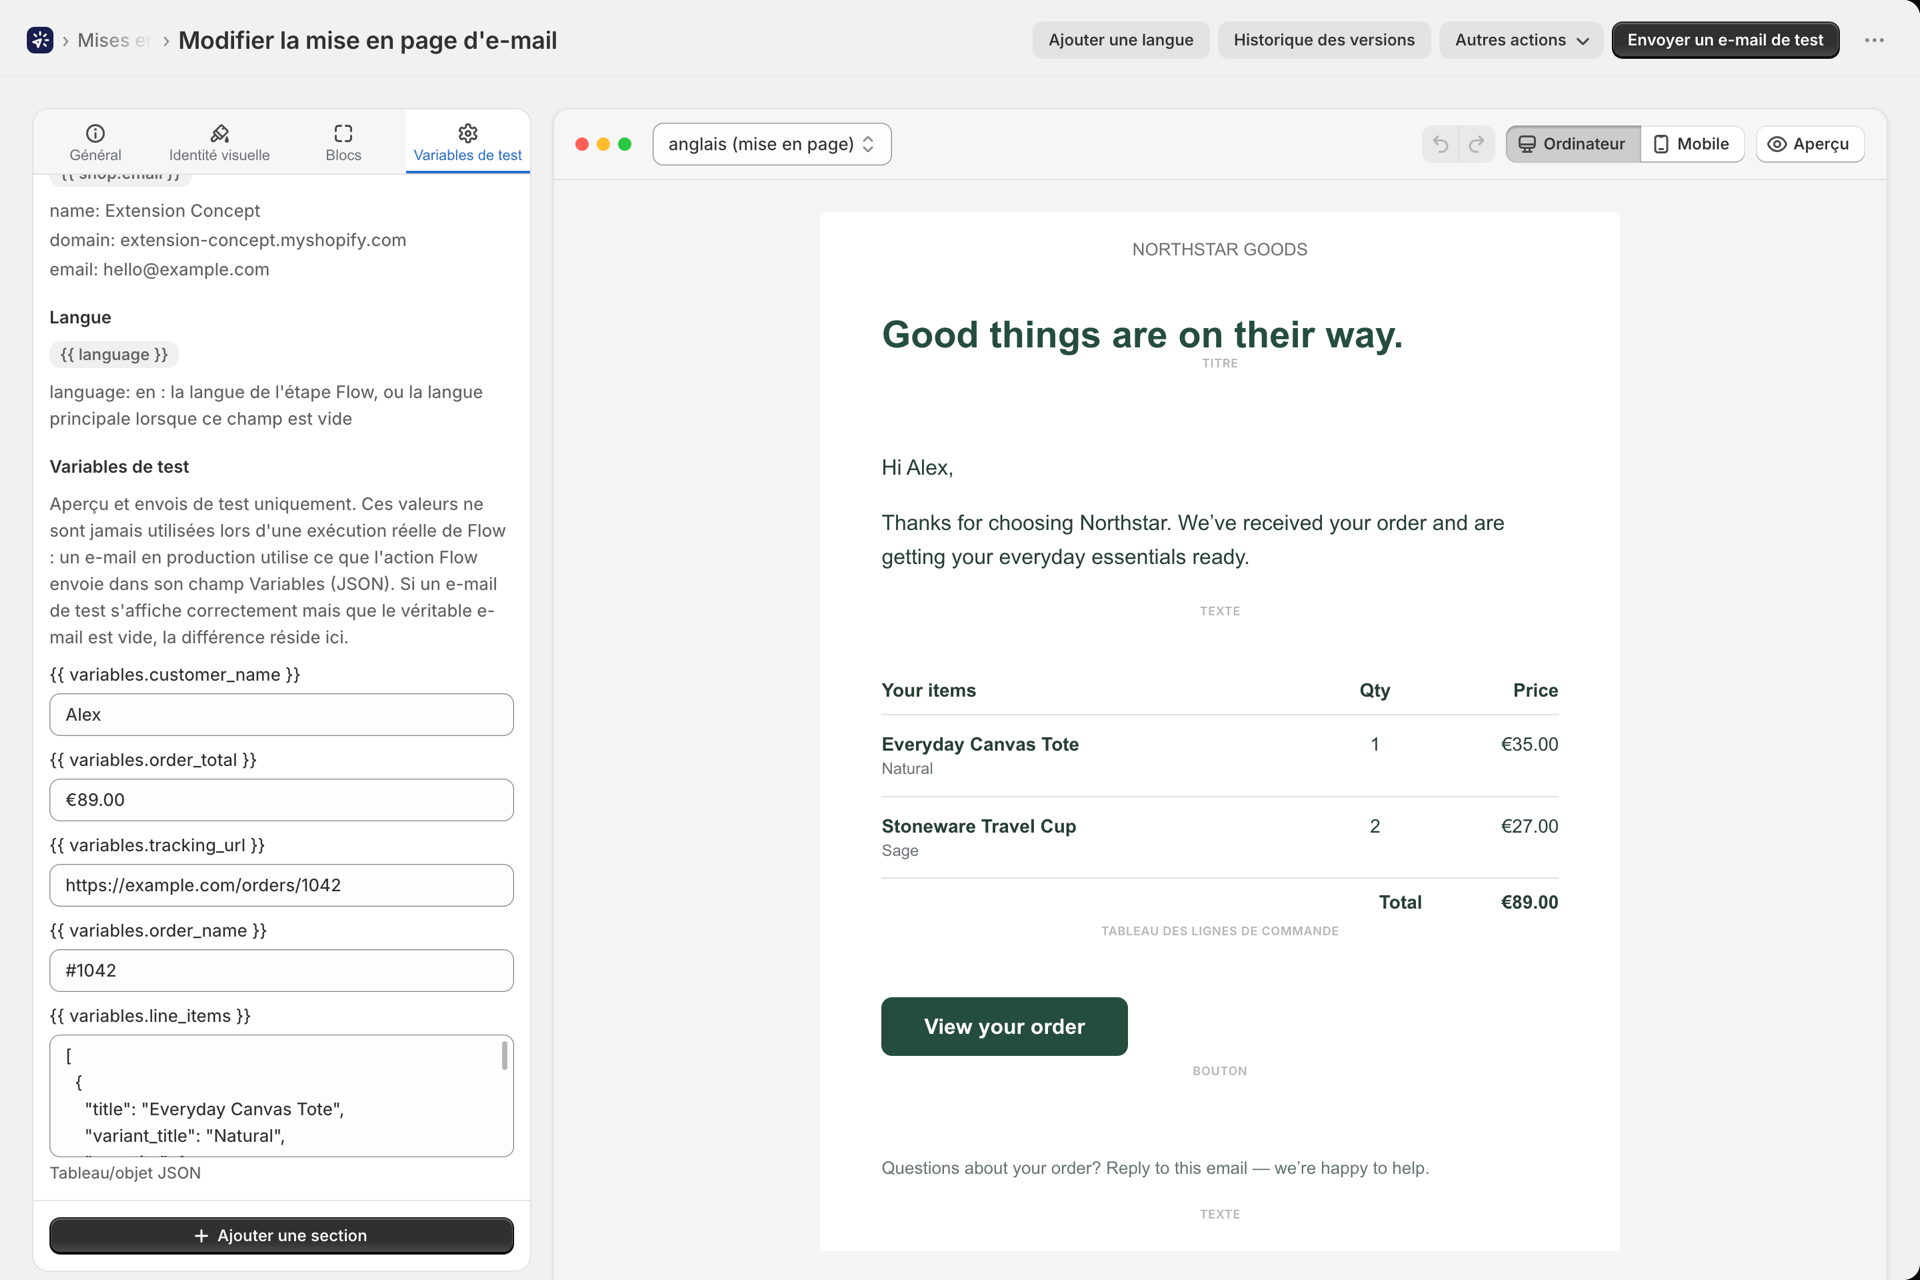Open the three-dot more options menu
This screenshot has height=1280, width=1920.
pos(1874,40)
